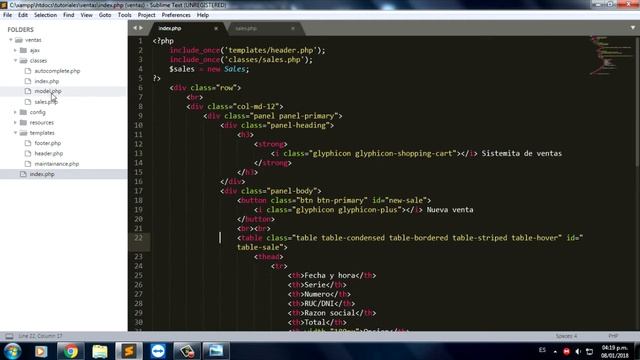Click the ES language indicator
Screen dimensions: 640x360
tap(542, 350)
